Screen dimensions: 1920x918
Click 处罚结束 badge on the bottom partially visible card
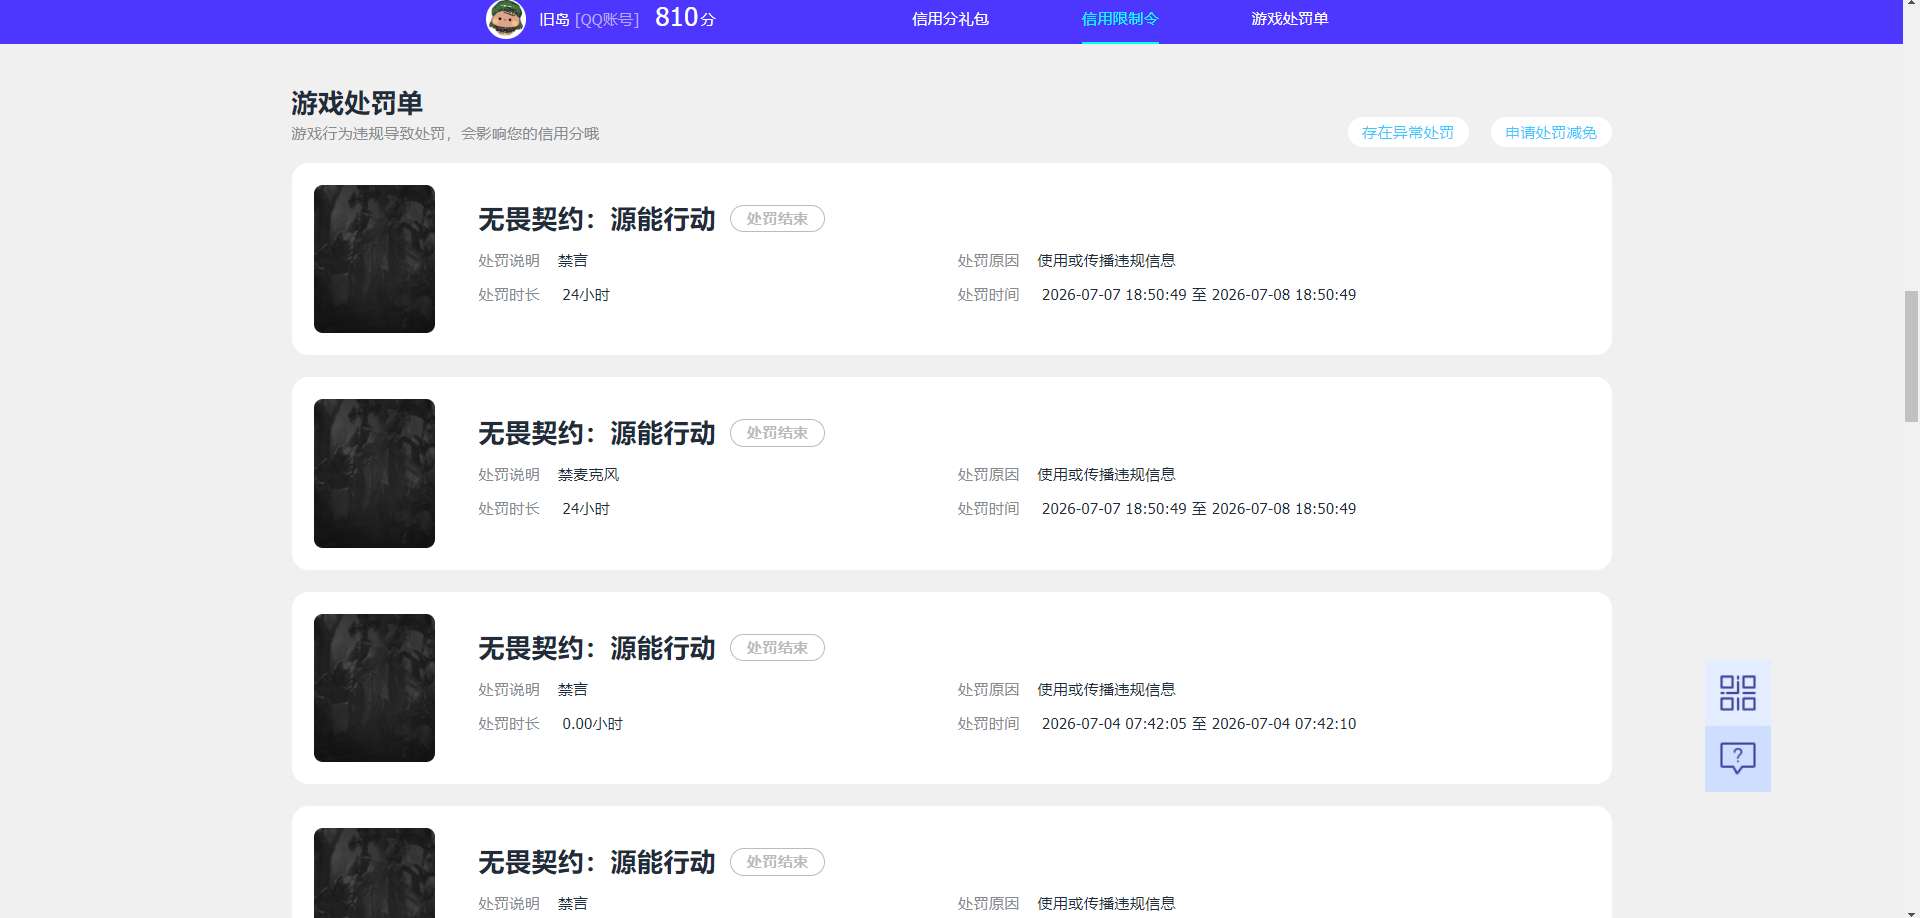pyautogui.click(x=777, y=862)
